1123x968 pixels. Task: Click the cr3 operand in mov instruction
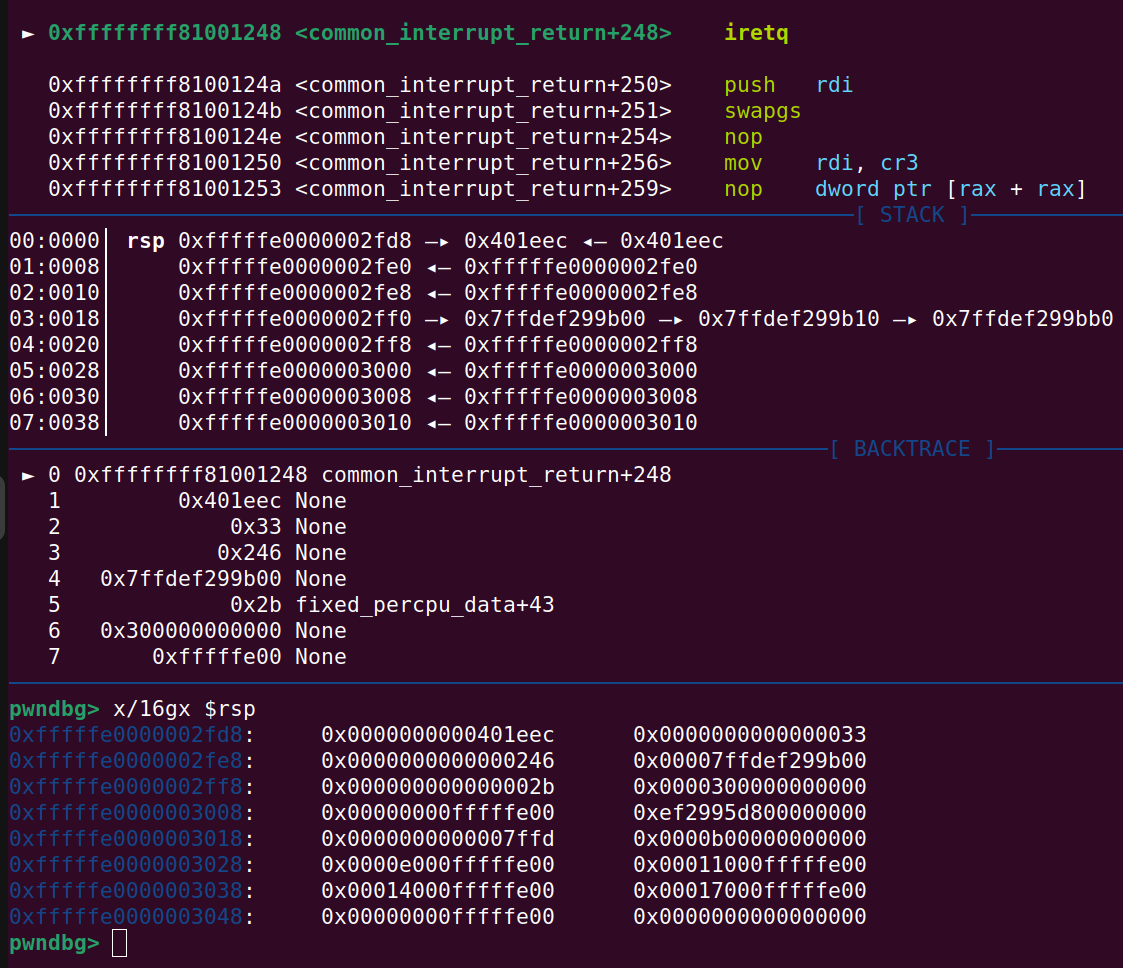(x=900, y=163)
